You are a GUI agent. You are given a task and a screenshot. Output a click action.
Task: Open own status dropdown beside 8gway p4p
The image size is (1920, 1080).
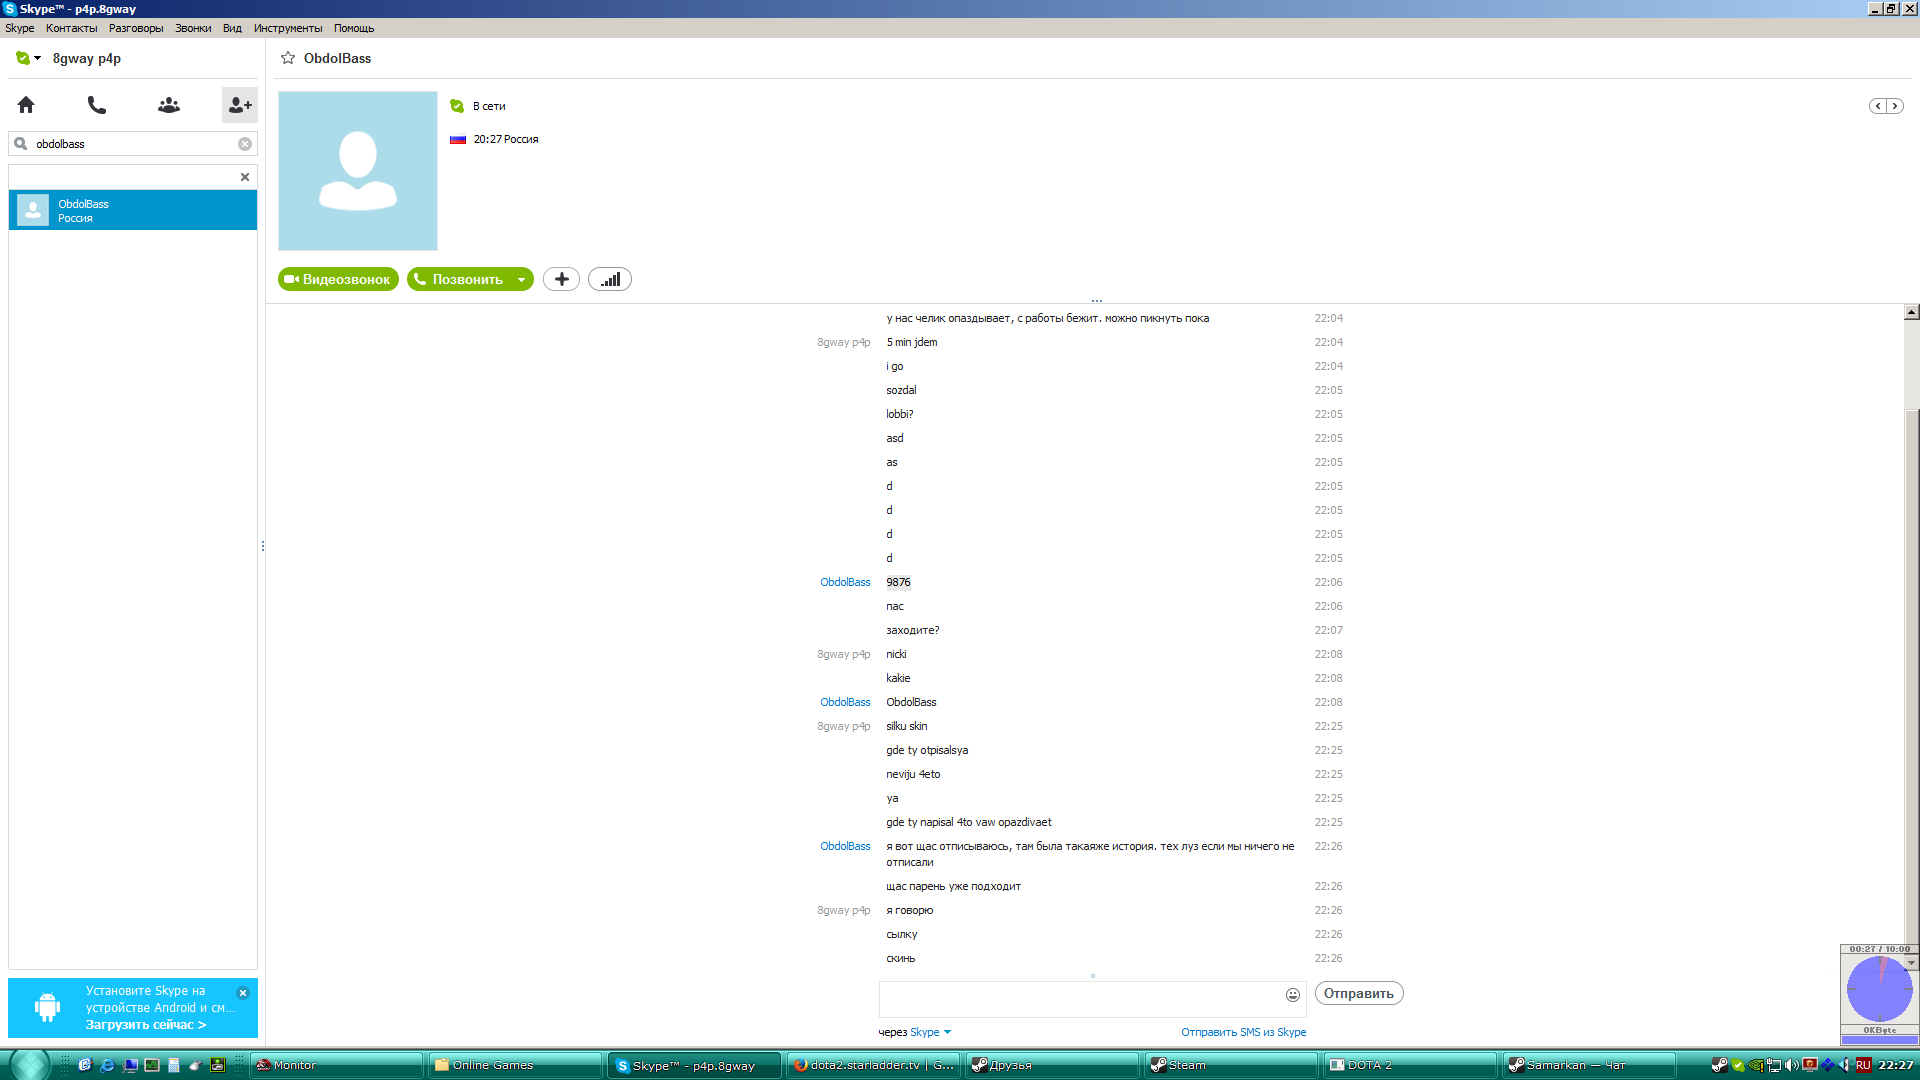pos(29,58)
